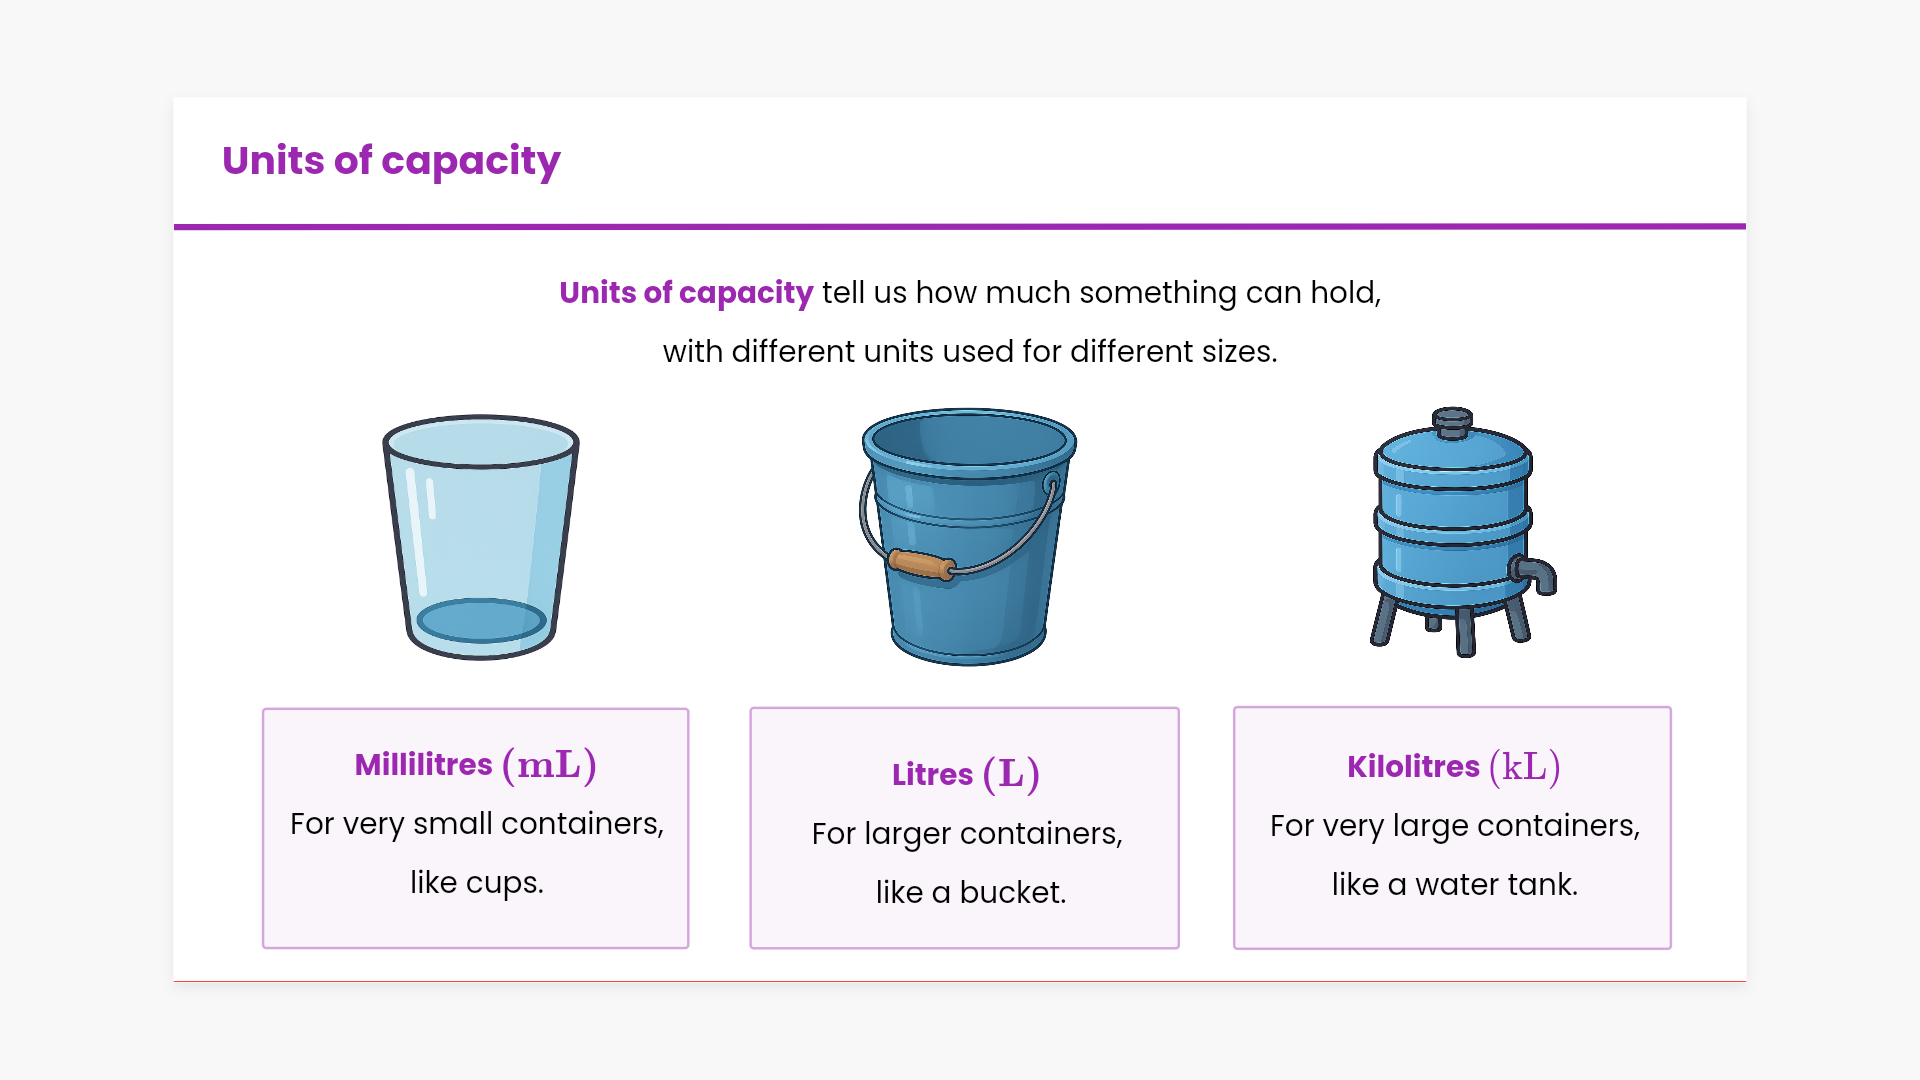Screen dimensions: 1920x1080
Task: Click the drinking glass illustration
Action: pyautogui.click(x=481, y=537)
